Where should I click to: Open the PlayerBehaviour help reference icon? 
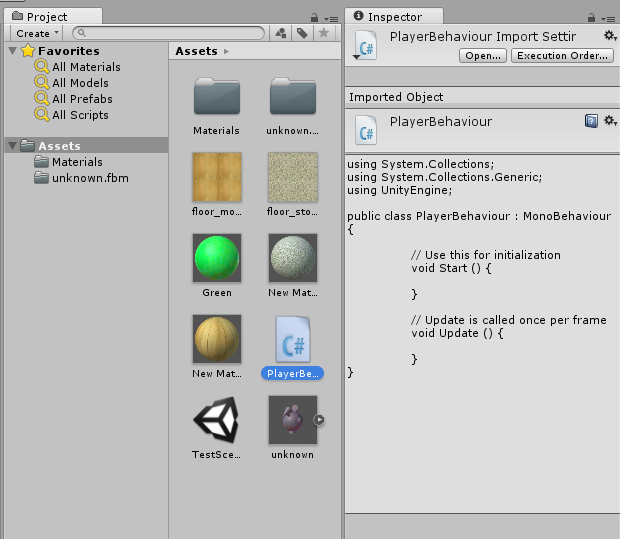click(x=591, y=121)
